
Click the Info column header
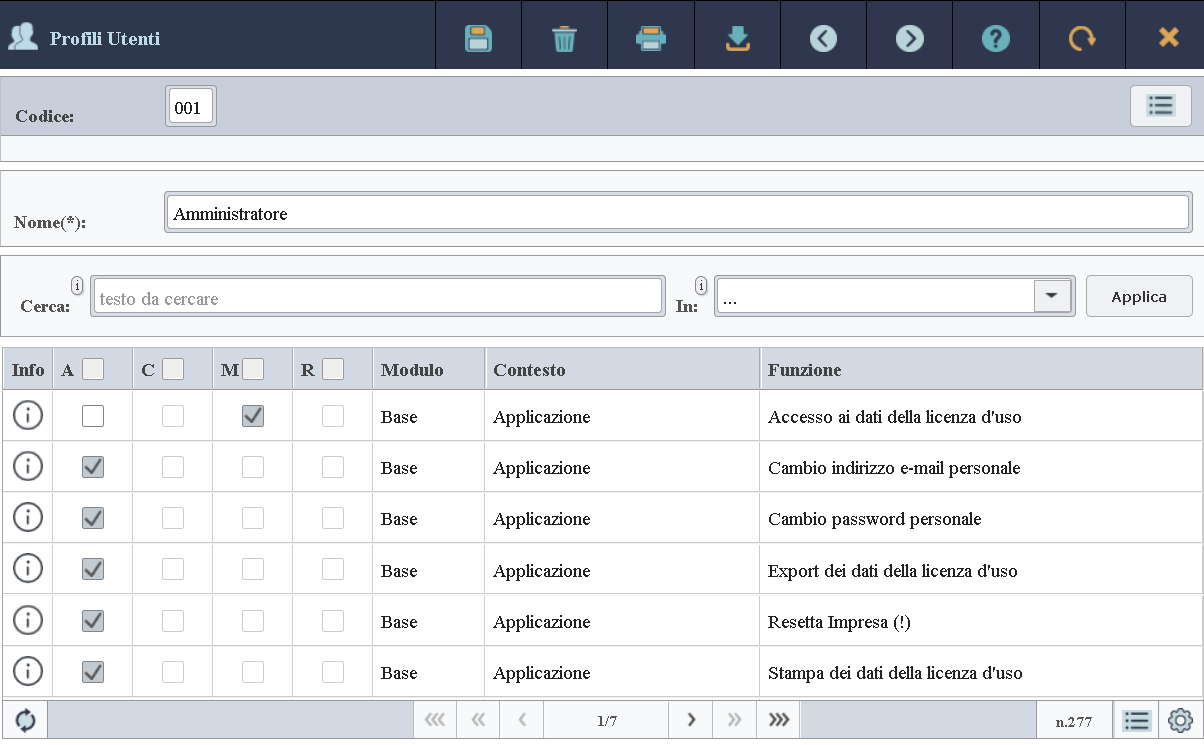pyautogui.click(x=28, y=370)
